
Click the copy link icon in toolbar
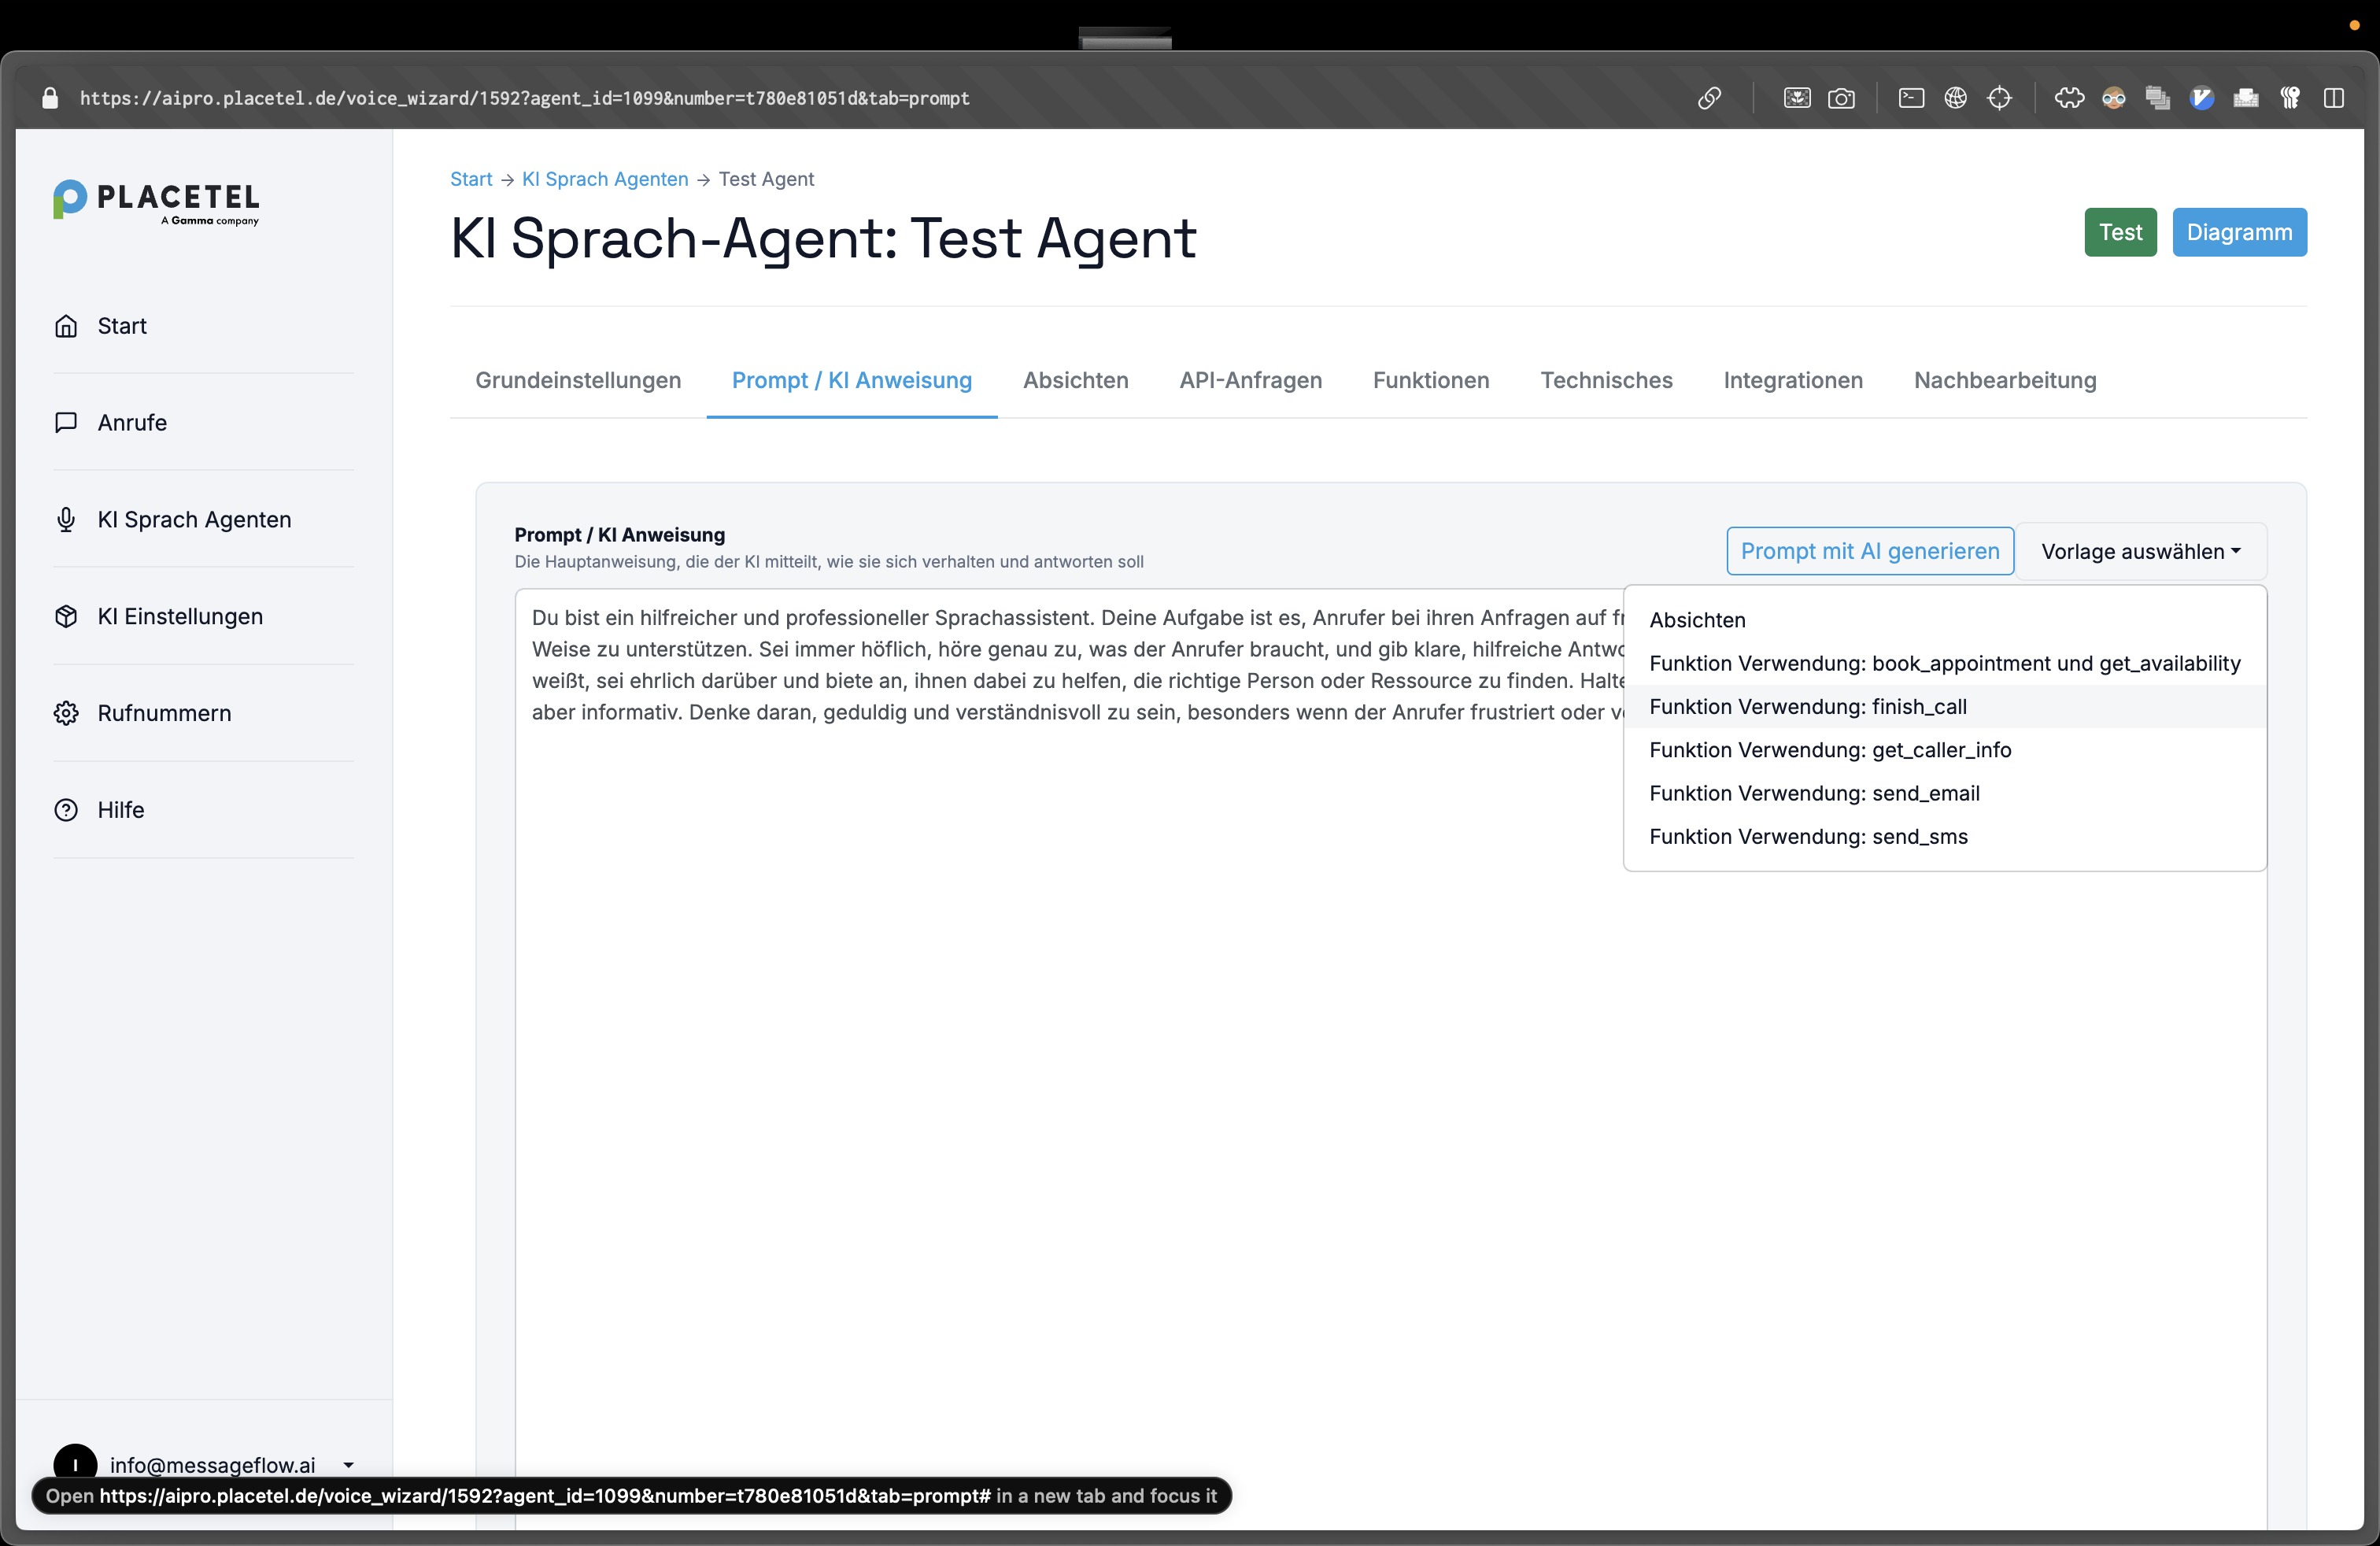point(1709,98)
